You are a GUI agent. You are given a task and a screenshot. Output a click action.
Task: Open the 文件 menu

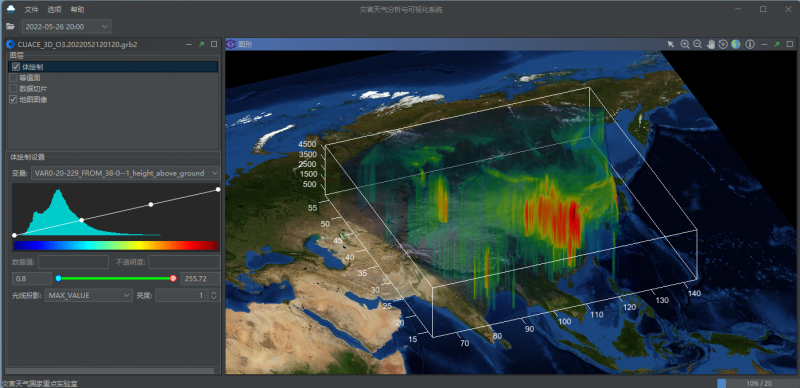pos(32,10)
